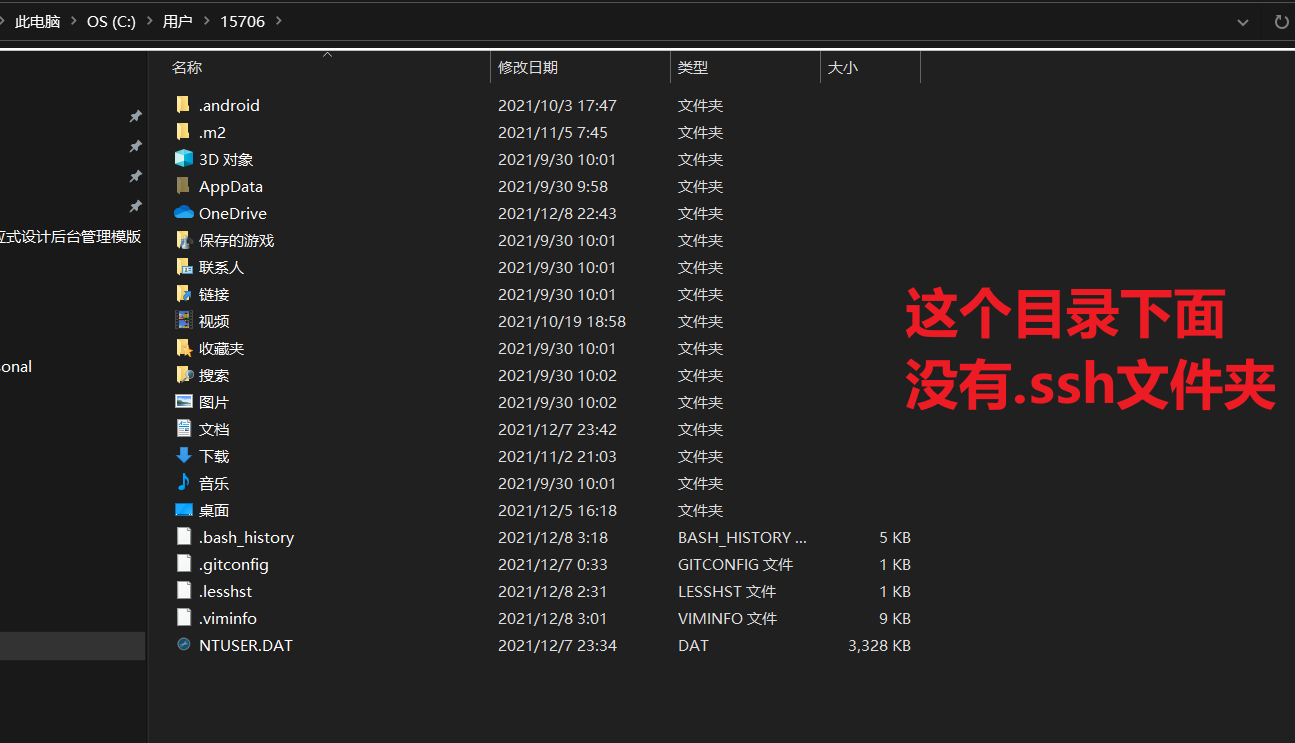The image size is (1295, 743).
Task: Select the .gitconfig file in the list
Action: tap(233, 564)
